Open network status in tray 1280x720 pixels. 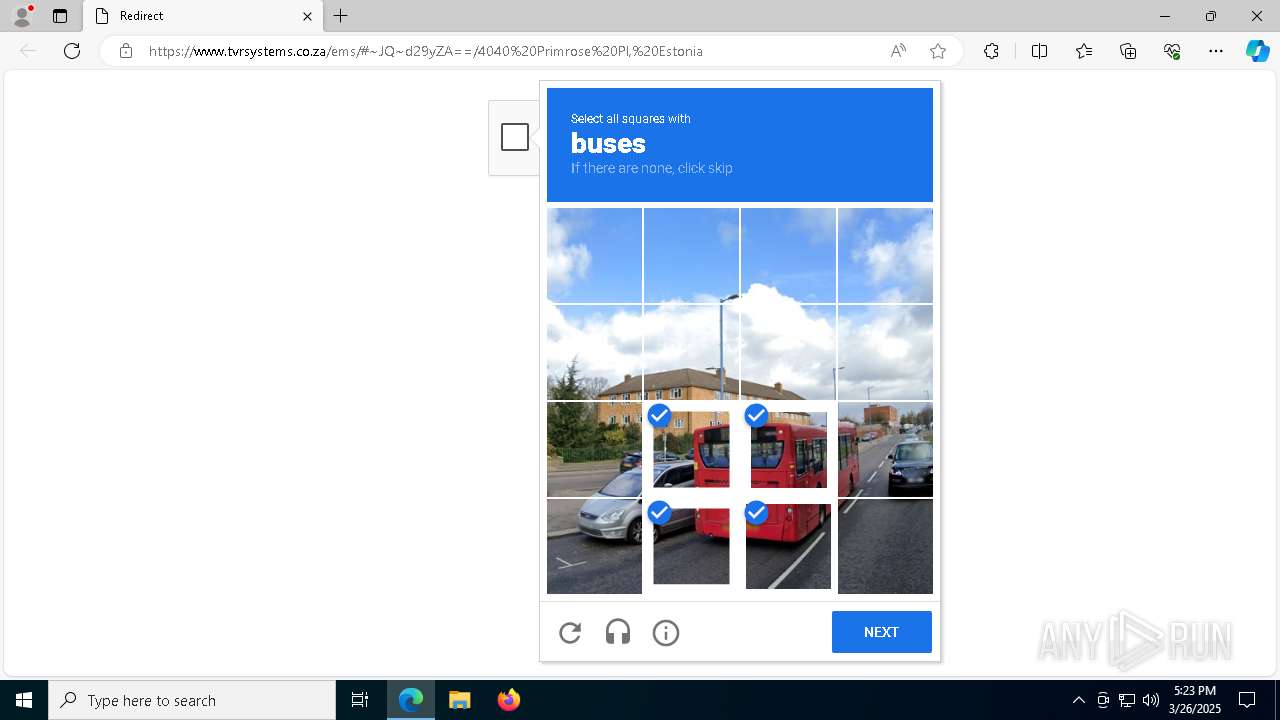coord(1127,700)
